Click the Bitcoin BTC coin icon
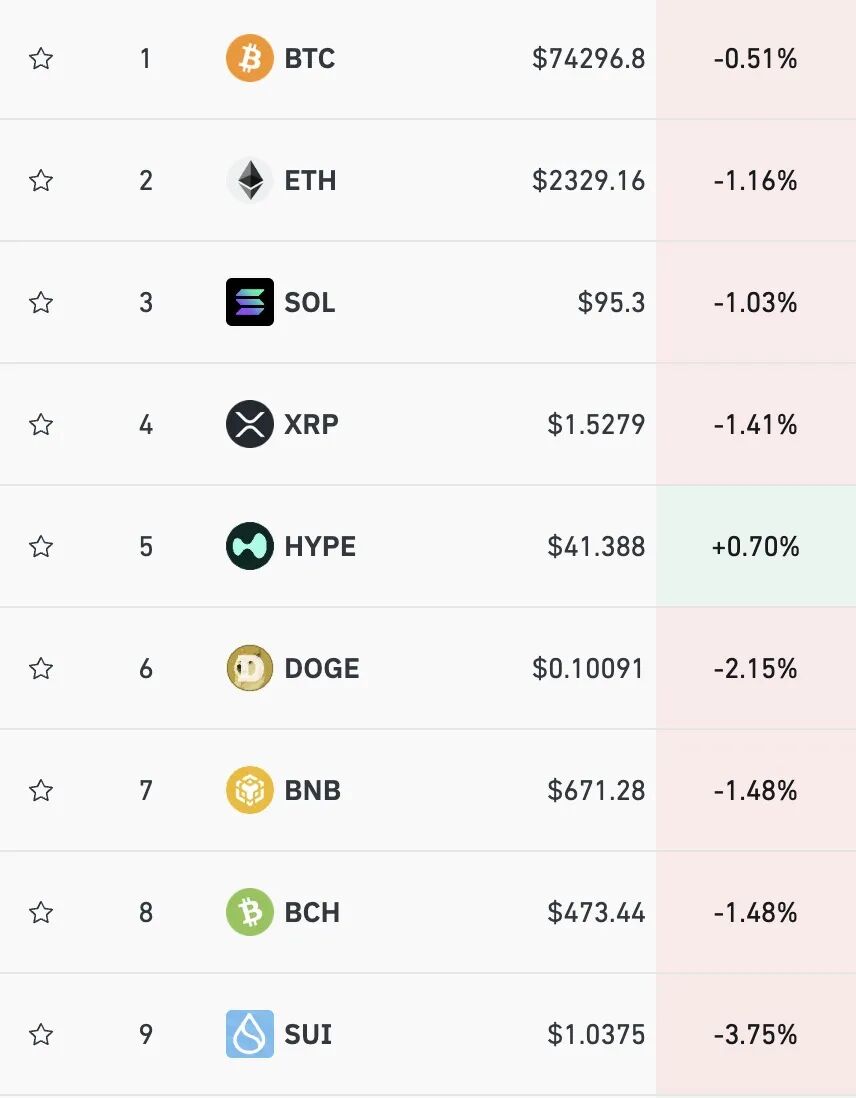 pyautogui.click(x=250, y=58)
